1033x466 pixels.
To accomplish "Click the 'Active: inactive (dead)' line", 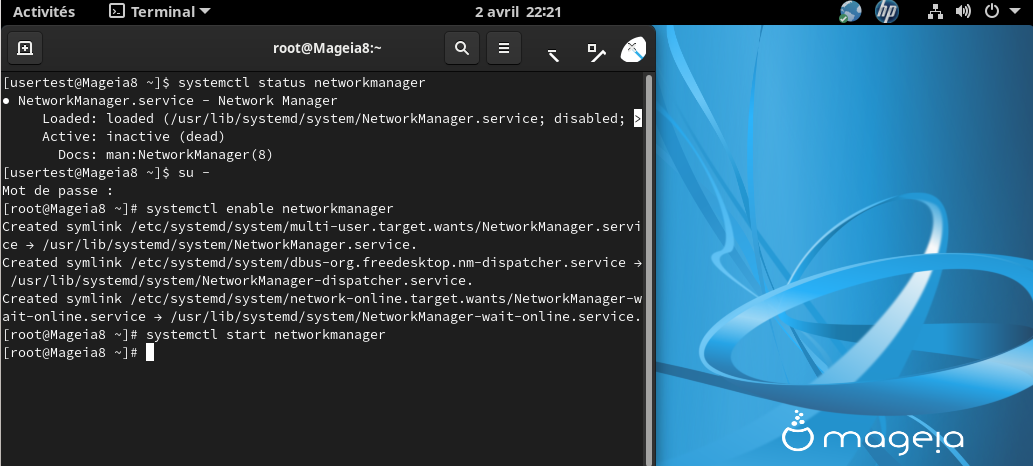I will tap(134, 137).
